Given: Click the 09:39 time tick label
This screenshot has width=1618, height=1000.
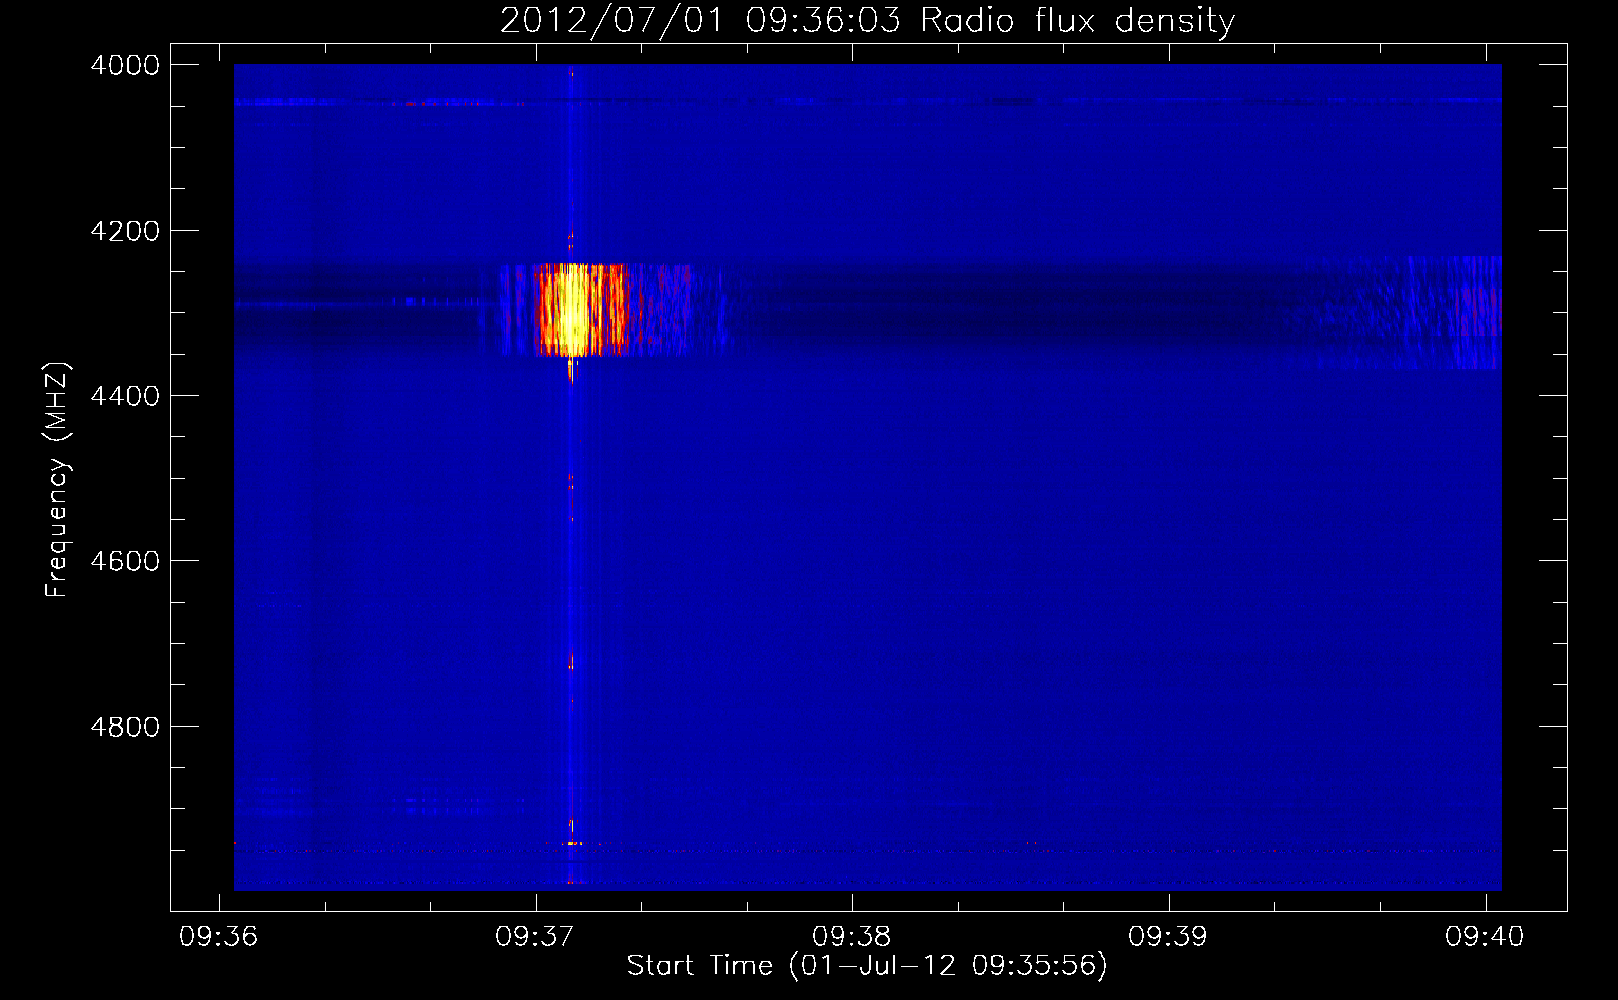Looking at the screenshot, I should [x=1168, y=936].
